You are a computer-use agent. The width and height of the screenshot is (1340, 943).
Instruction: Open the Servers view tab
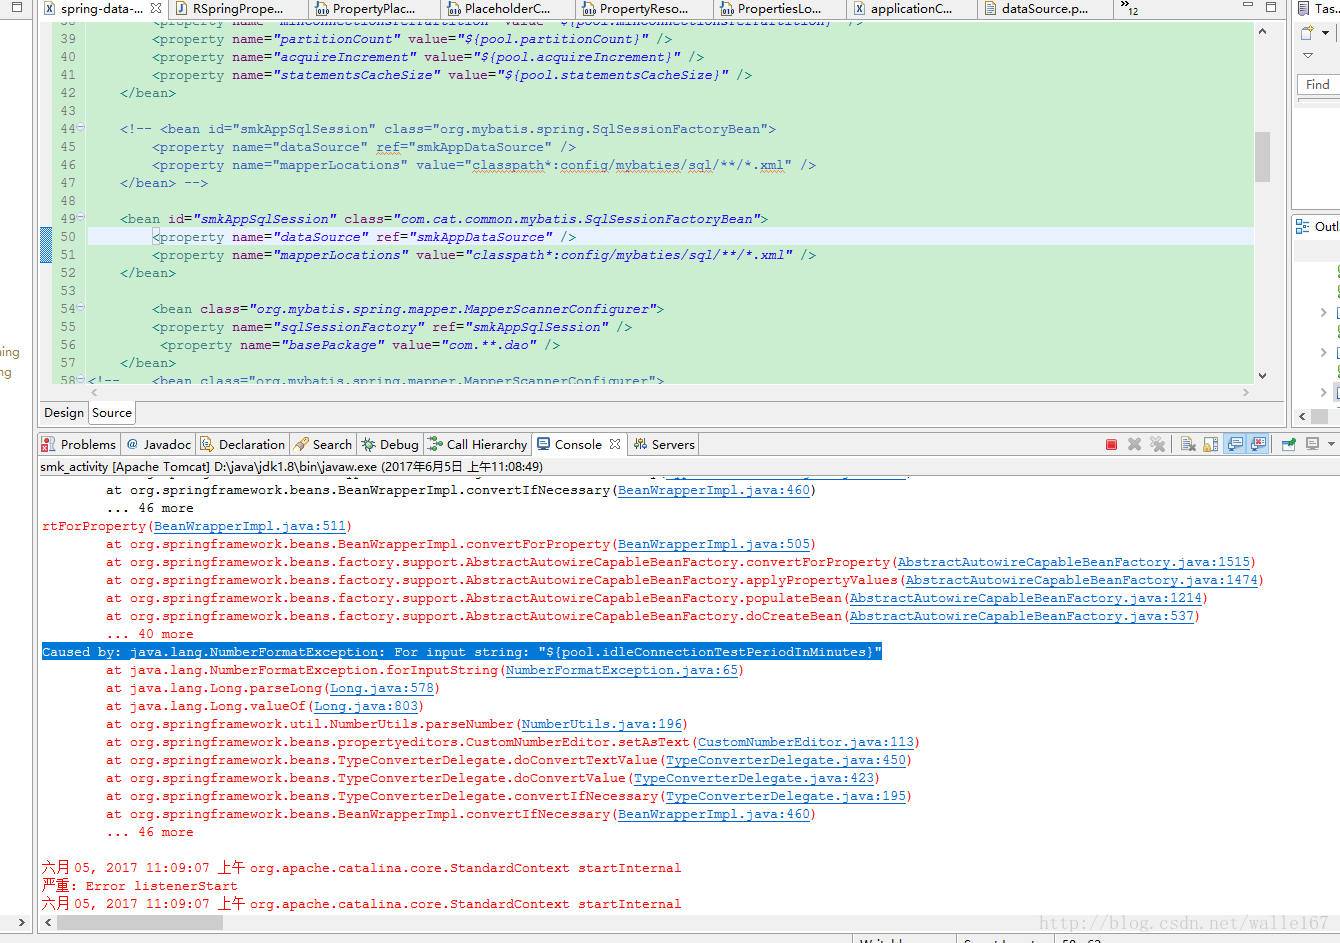click(664, 444)
